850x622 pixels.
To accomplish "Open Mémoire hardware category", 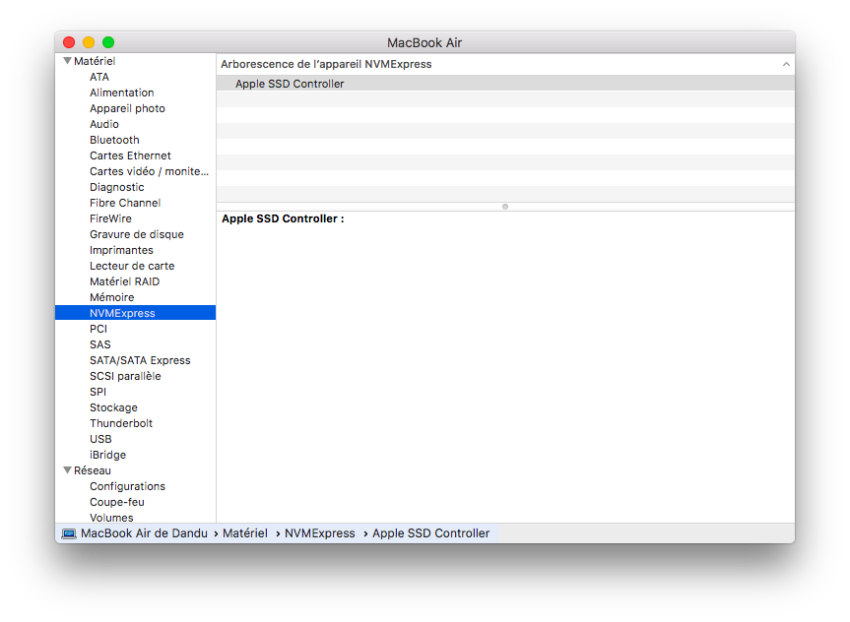I will pos(112,297).
